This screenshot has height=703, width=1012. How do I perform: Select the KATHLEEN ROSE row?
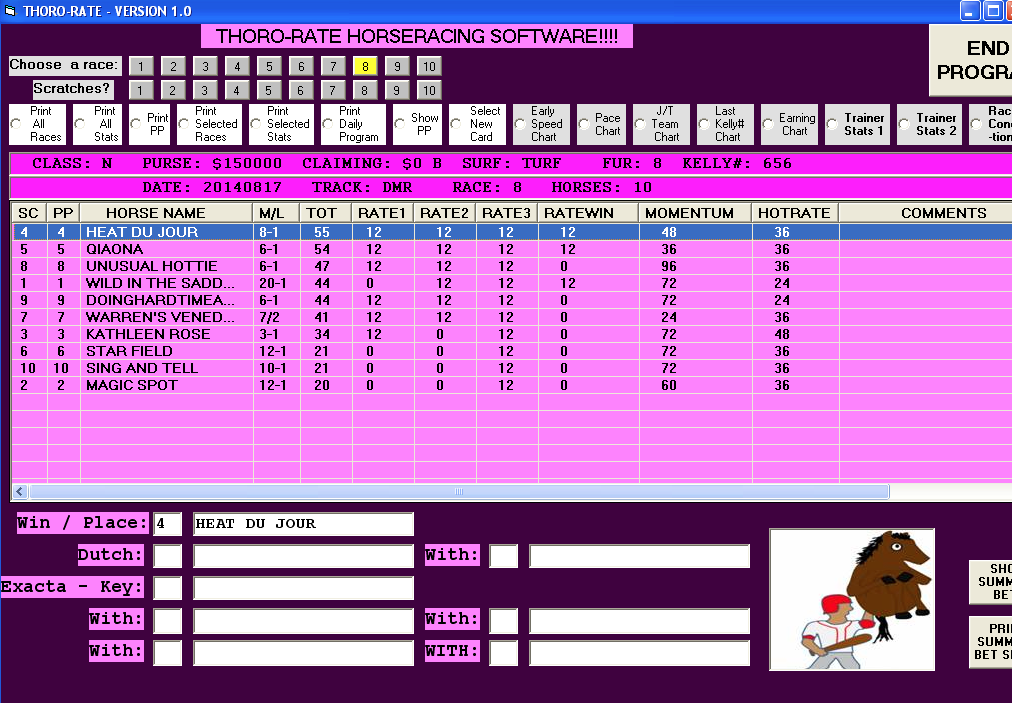512,334
